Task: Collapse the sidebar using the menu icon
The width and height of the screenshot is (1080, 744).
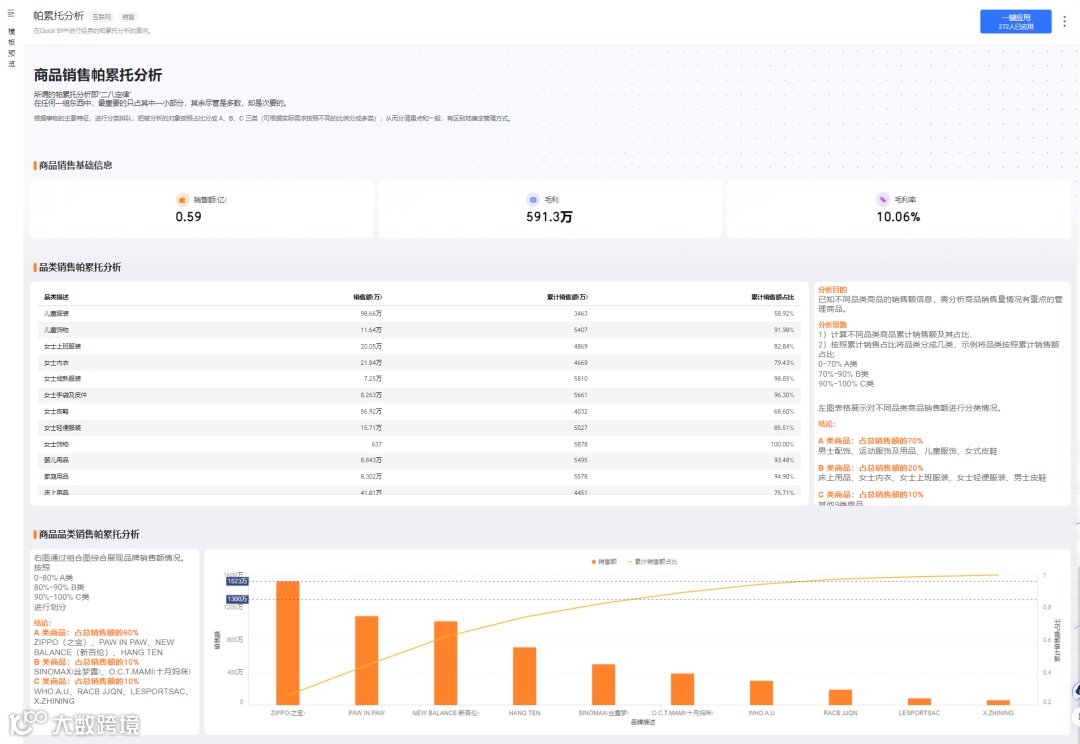Action: (x=11, y=13)
